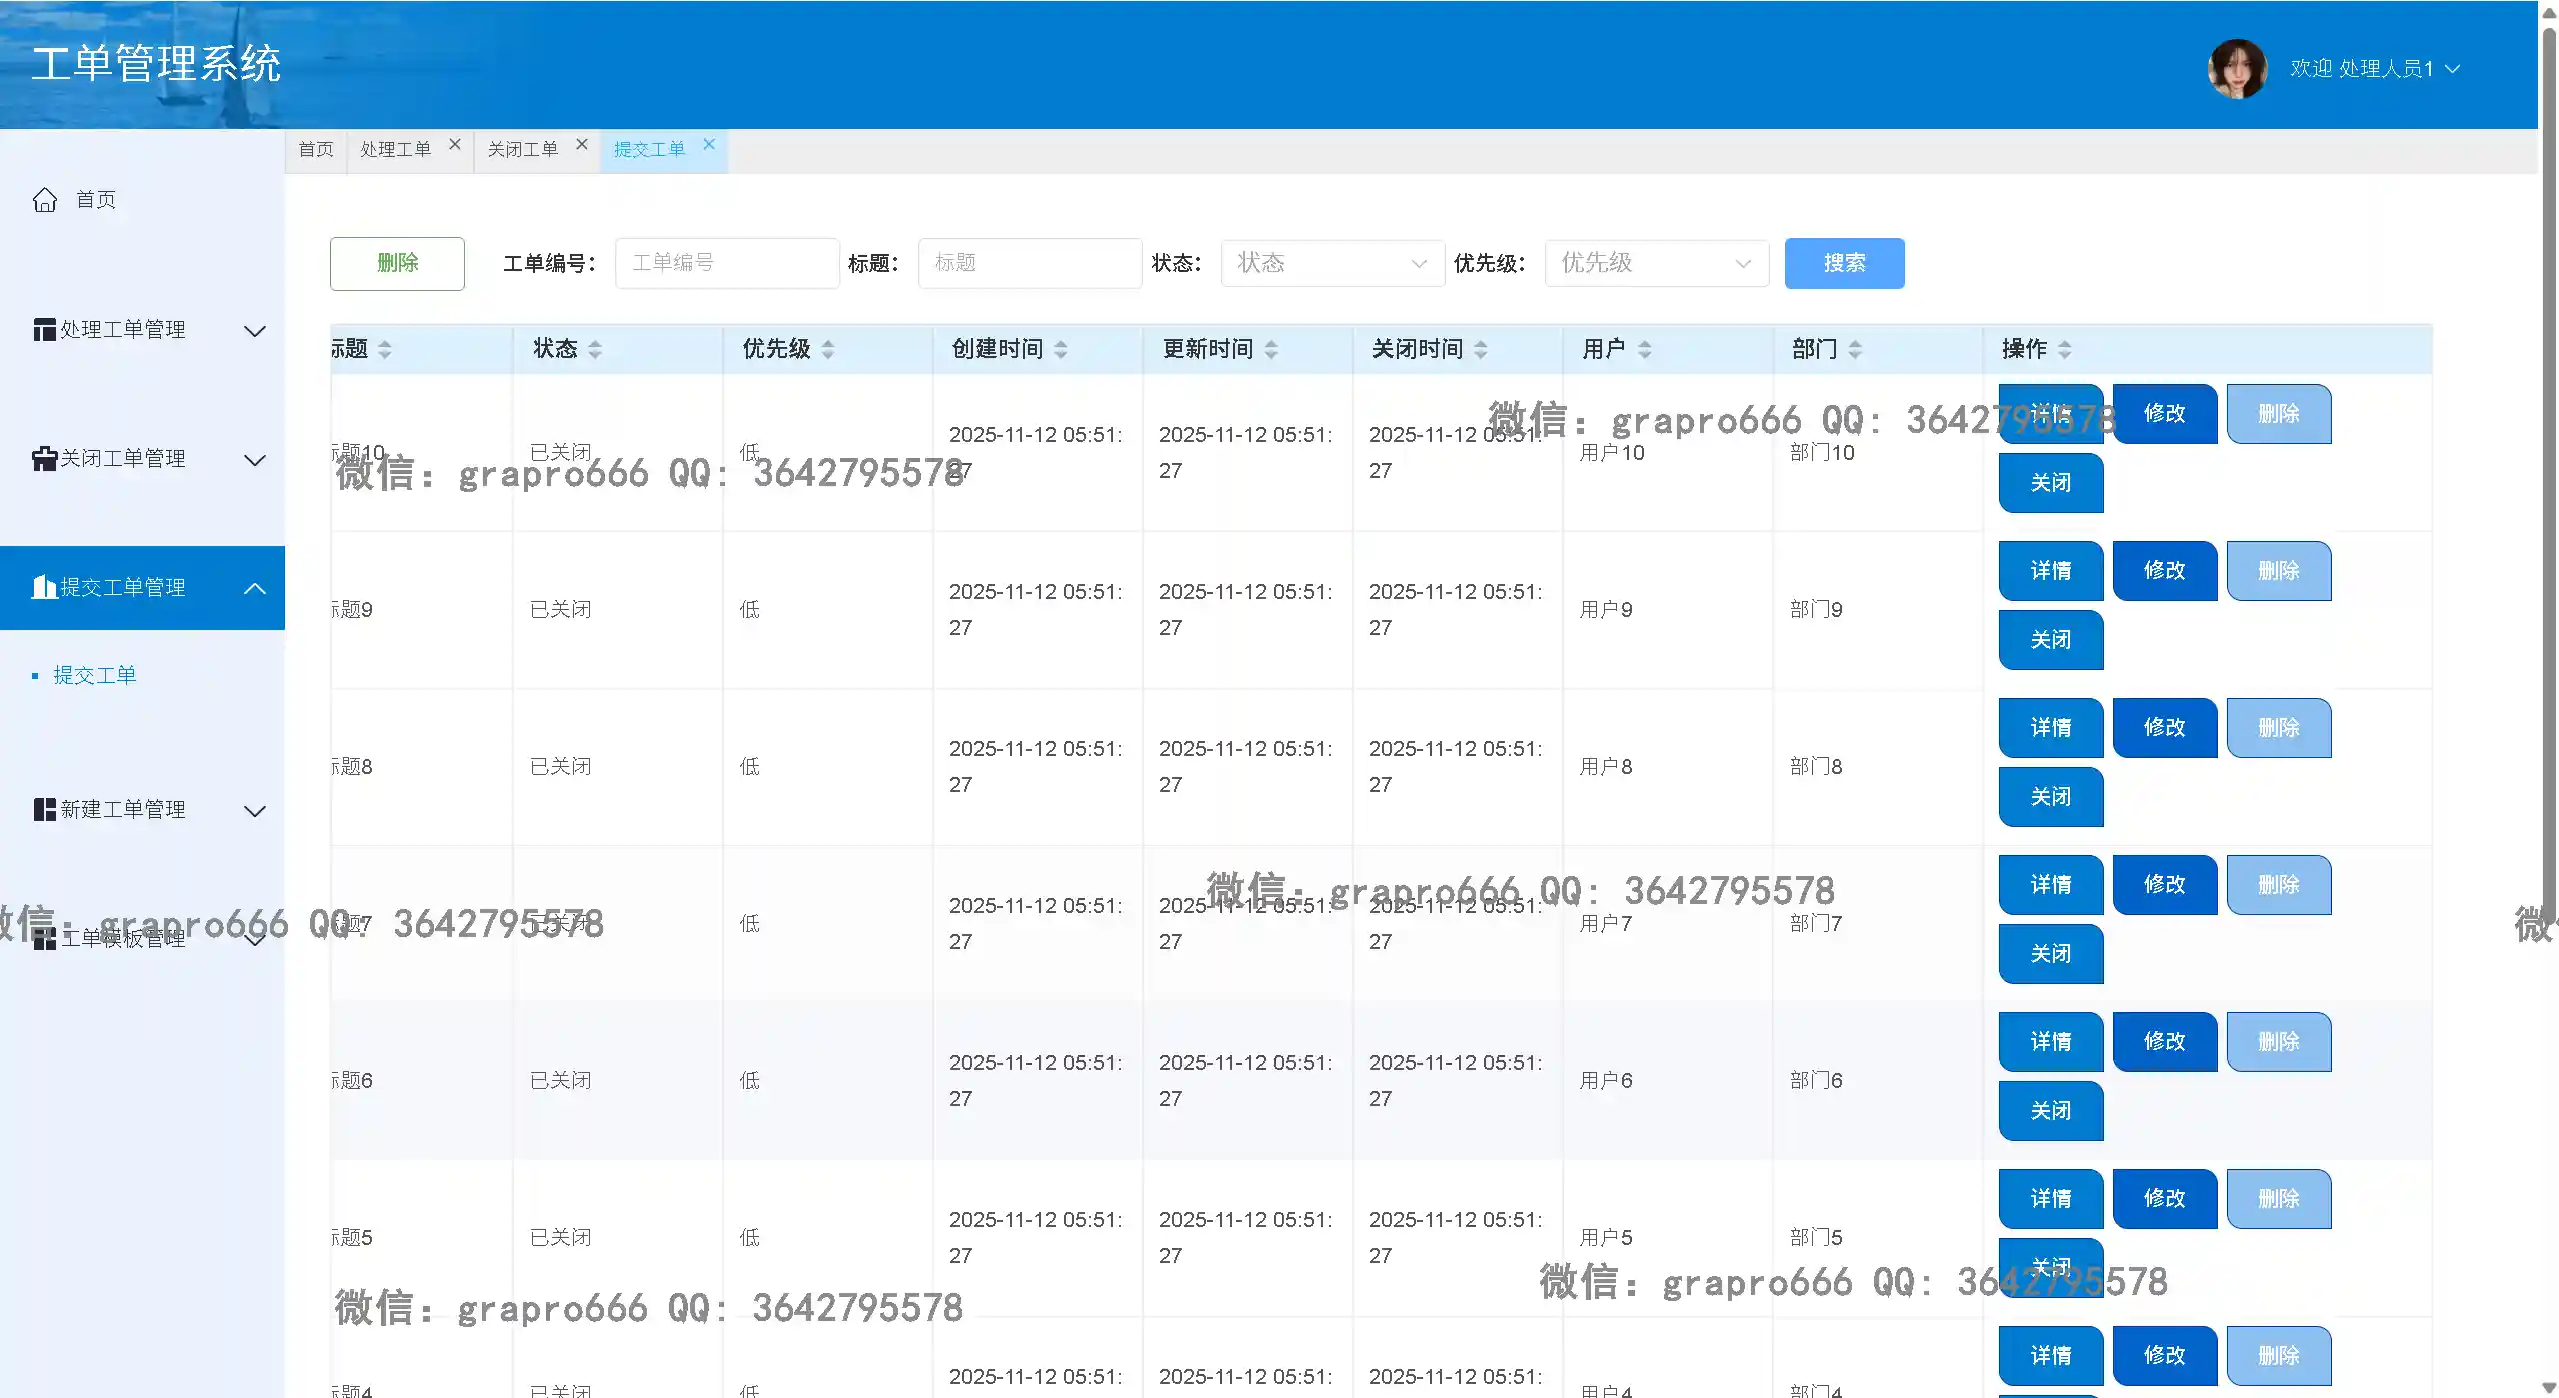
Task: Click the home icon in sidebar
Action: tap(45, 200)
